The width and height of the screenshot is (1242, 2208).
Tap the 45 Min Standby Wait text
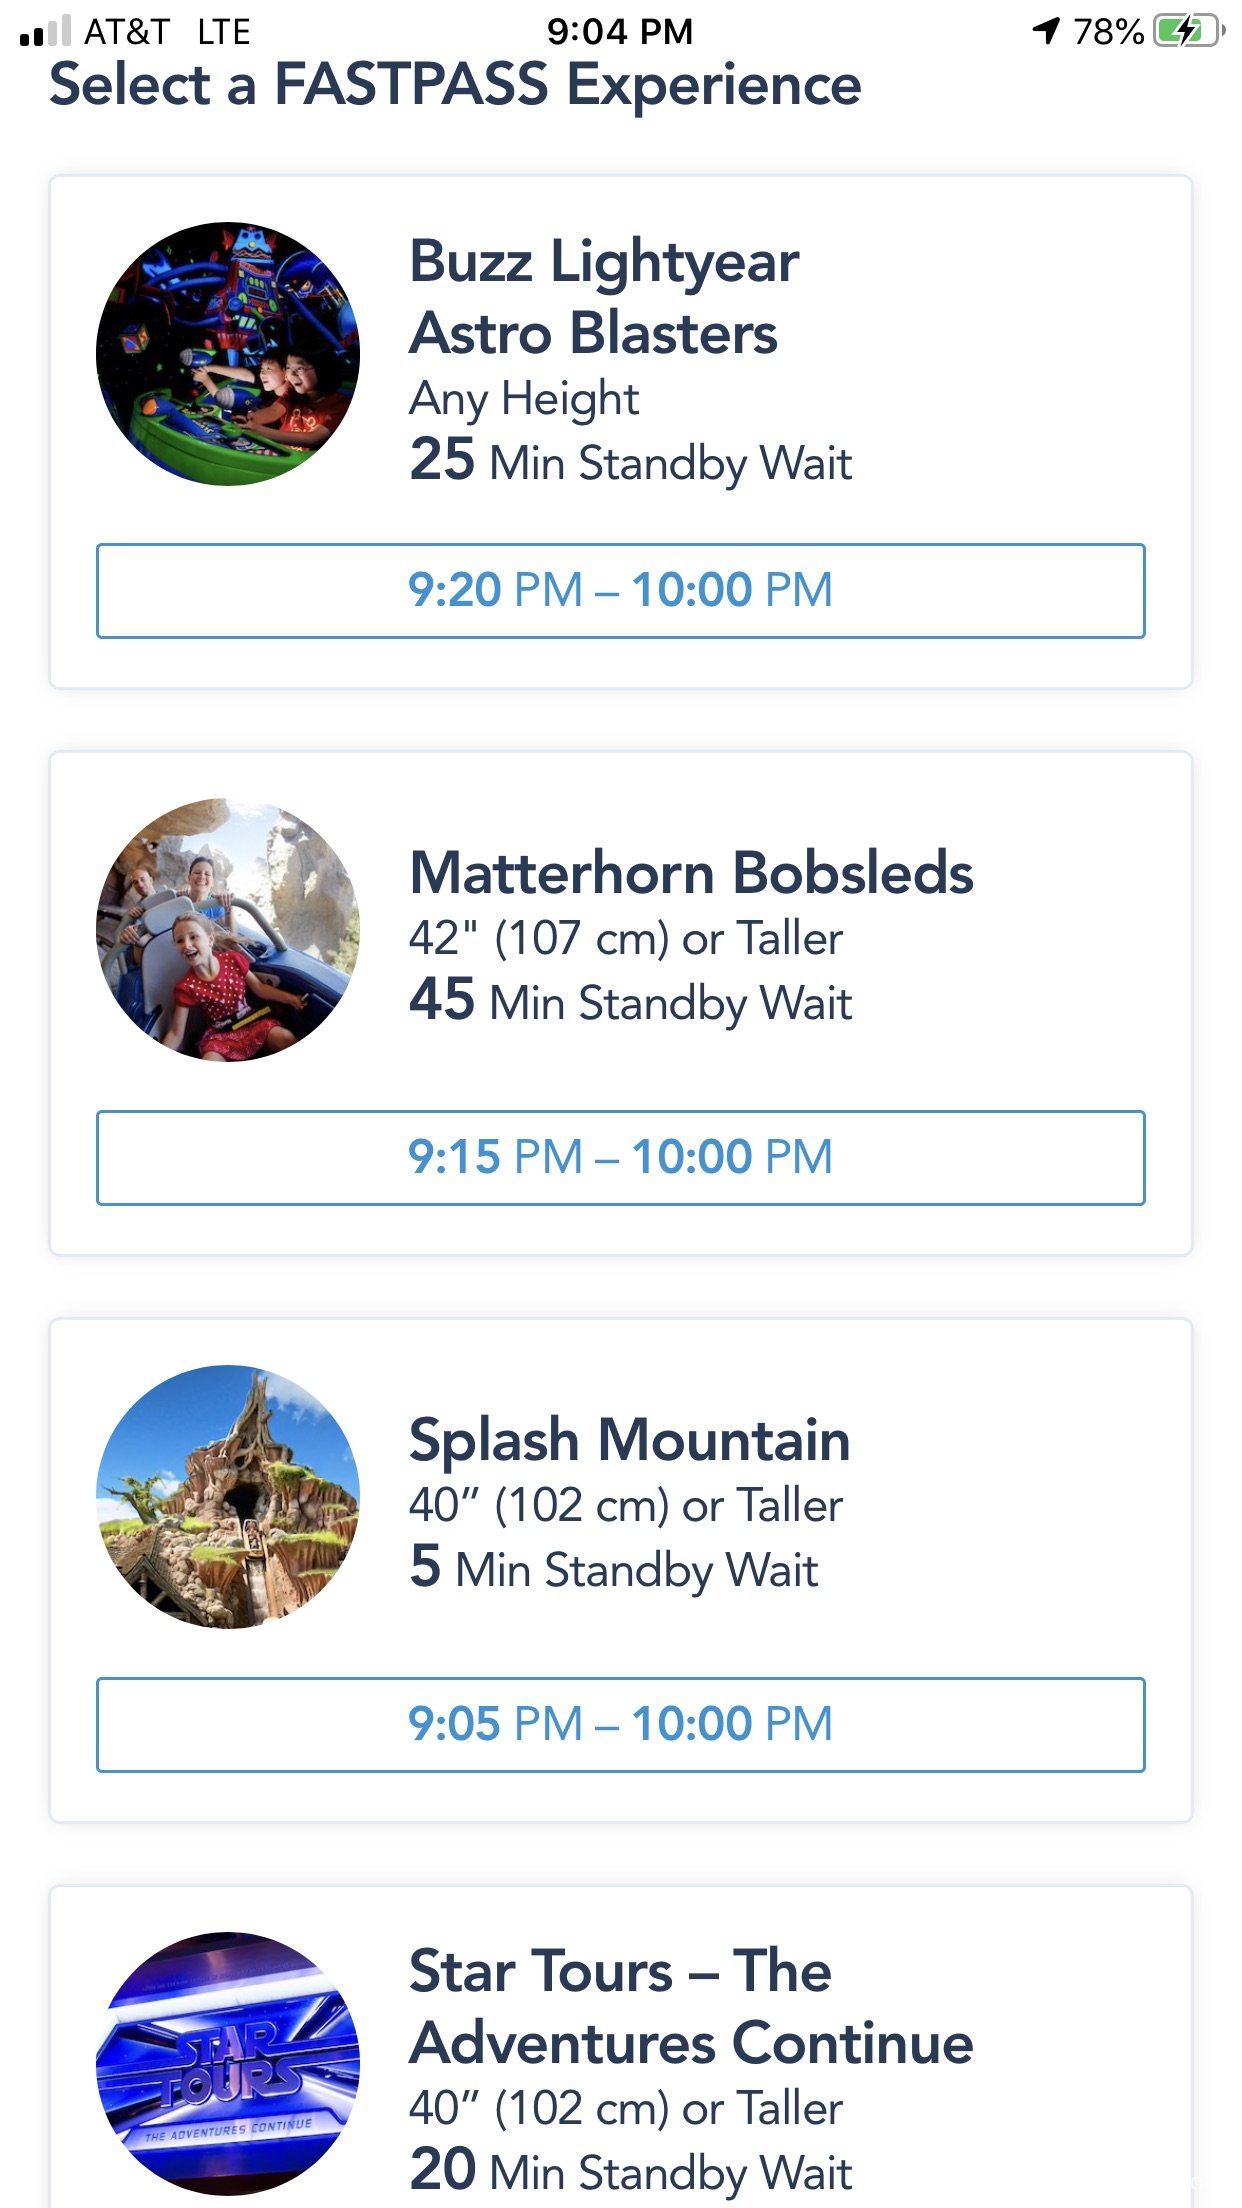[631, 1002]
